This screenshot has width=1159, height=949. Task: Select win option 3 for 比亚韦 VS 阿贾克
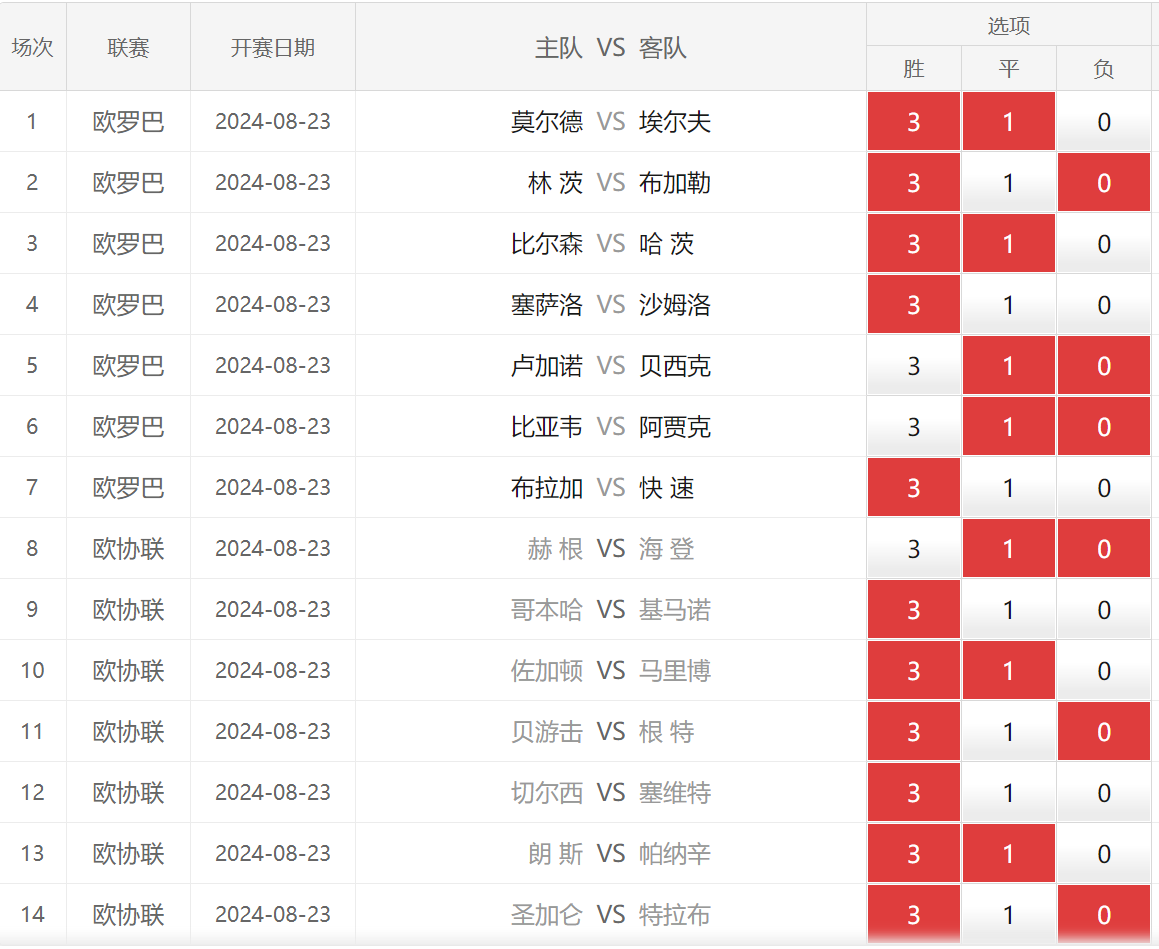914,426
